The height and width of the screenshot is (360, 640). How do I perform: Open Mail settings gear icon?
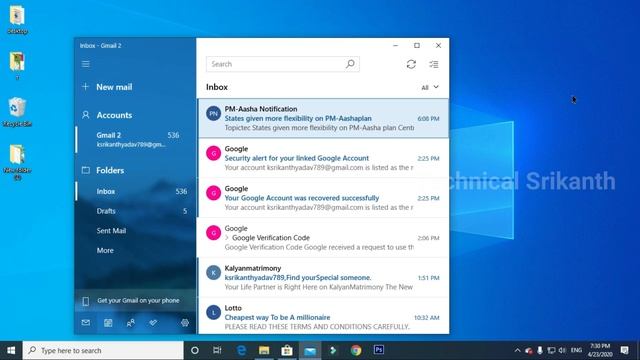pos(185,323)
